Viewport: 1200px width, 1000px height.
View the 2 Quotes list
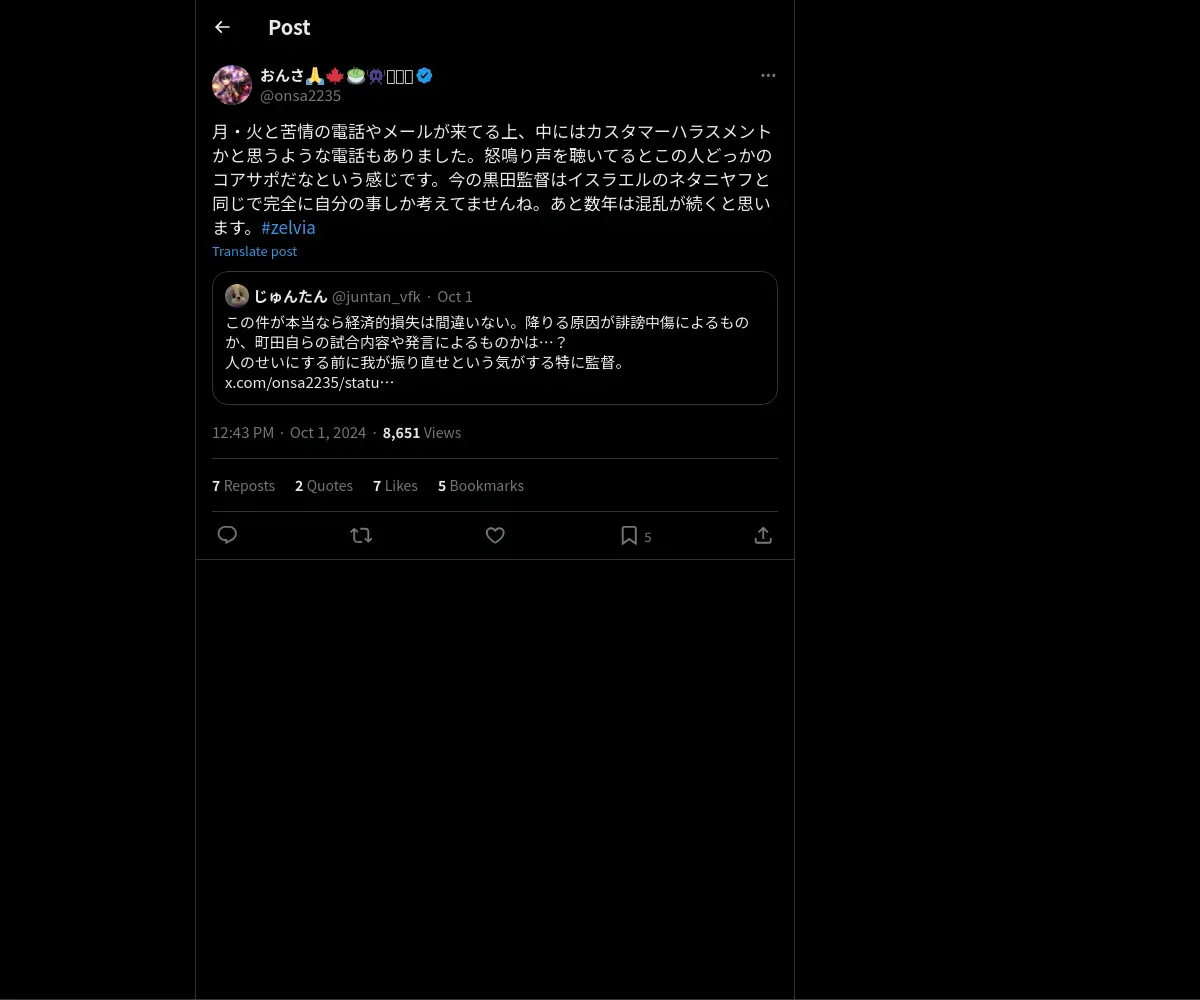tap(324, 485)
